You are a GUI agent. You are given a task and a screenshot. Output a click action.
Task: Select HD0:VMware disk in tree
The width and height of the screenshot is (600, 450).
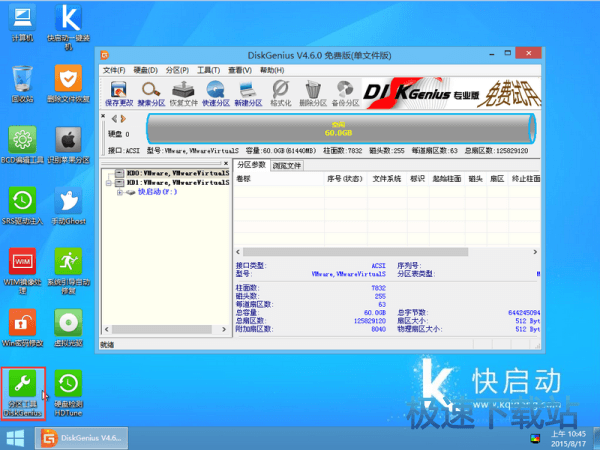coord(178,173)
